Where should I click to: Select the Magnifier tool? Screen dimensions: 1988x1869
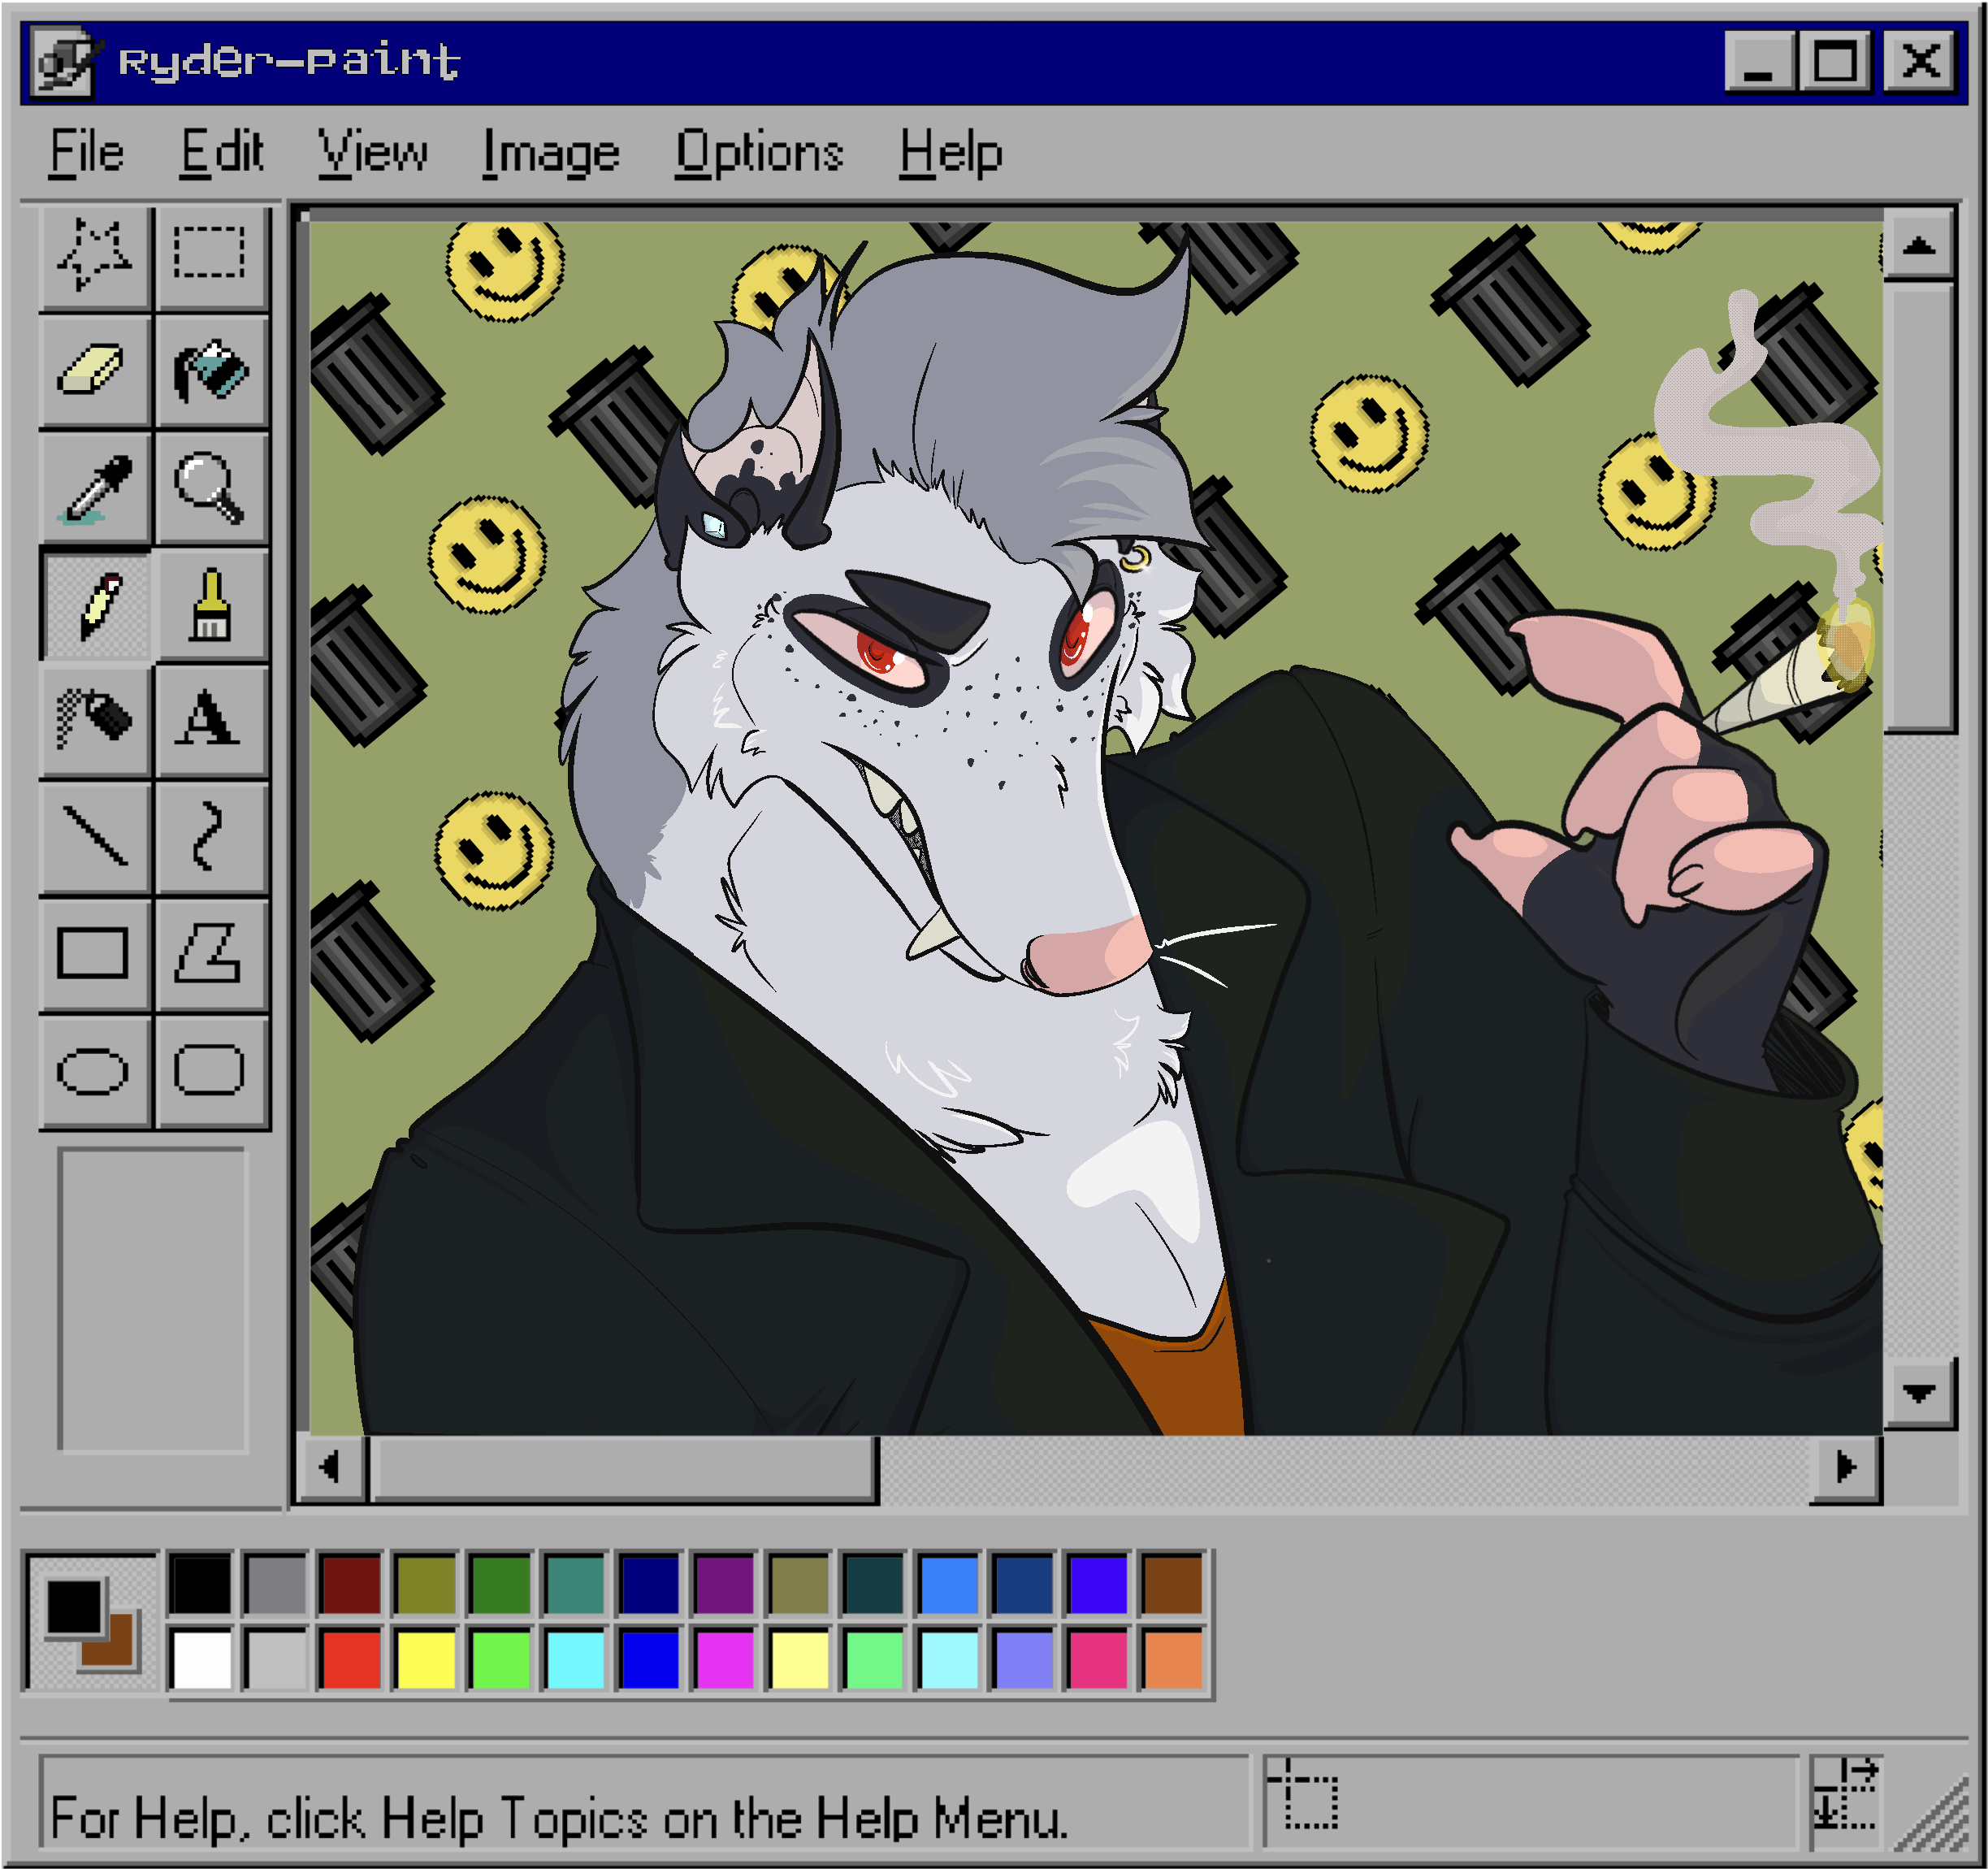click(210, 488)
